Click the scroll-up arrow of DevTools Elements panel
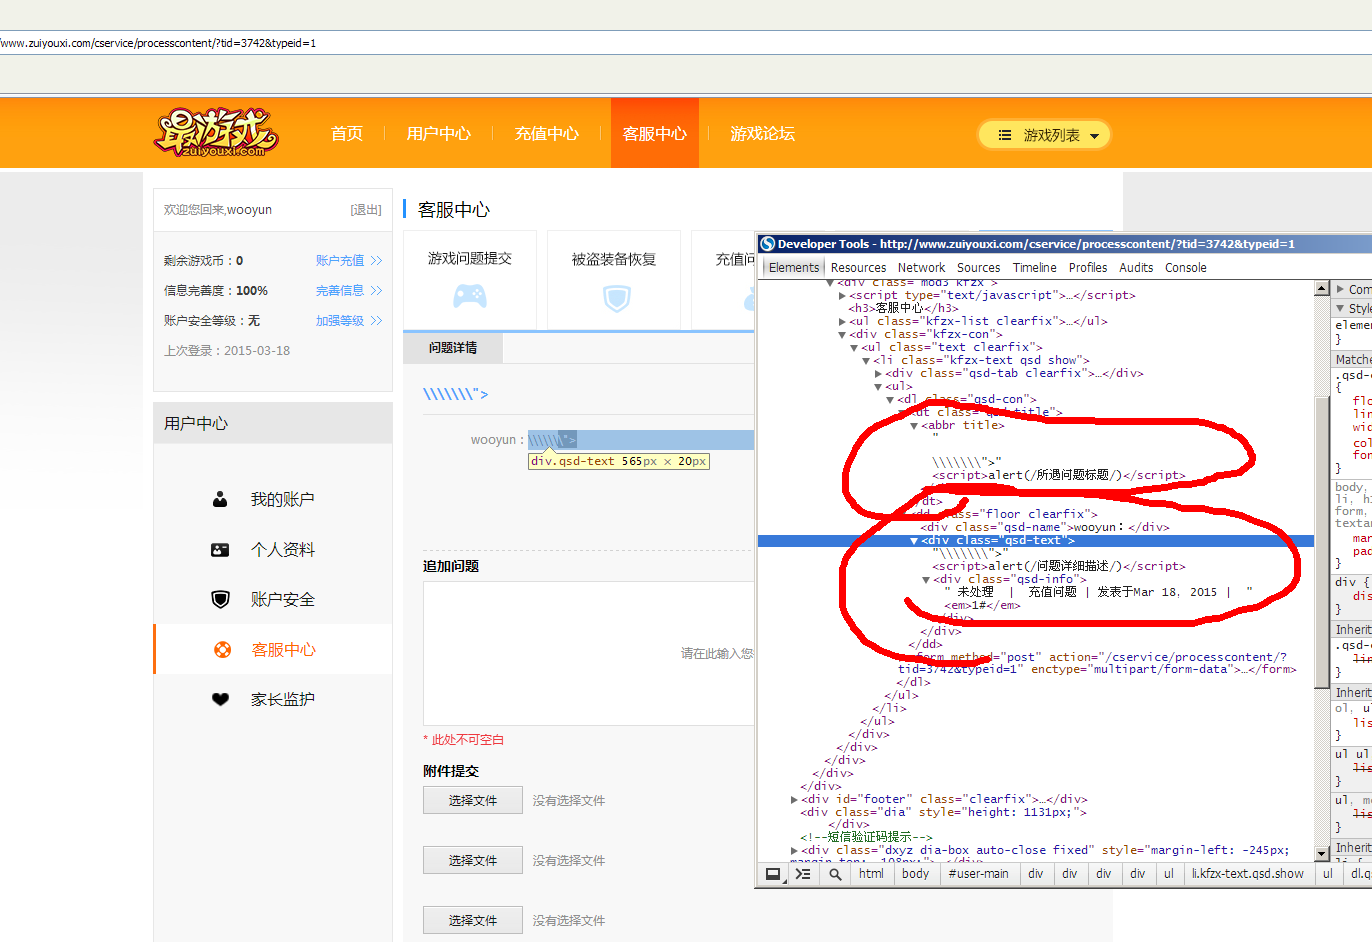 click(1322, 288)
